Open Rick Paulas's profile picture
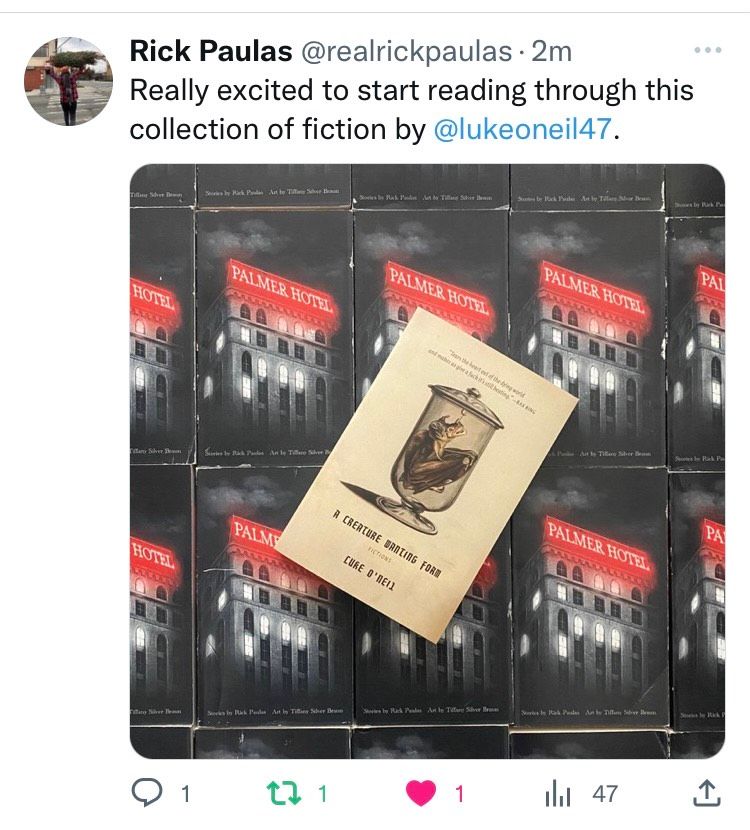The image size is (750, 830). click(x=68, y=81)
